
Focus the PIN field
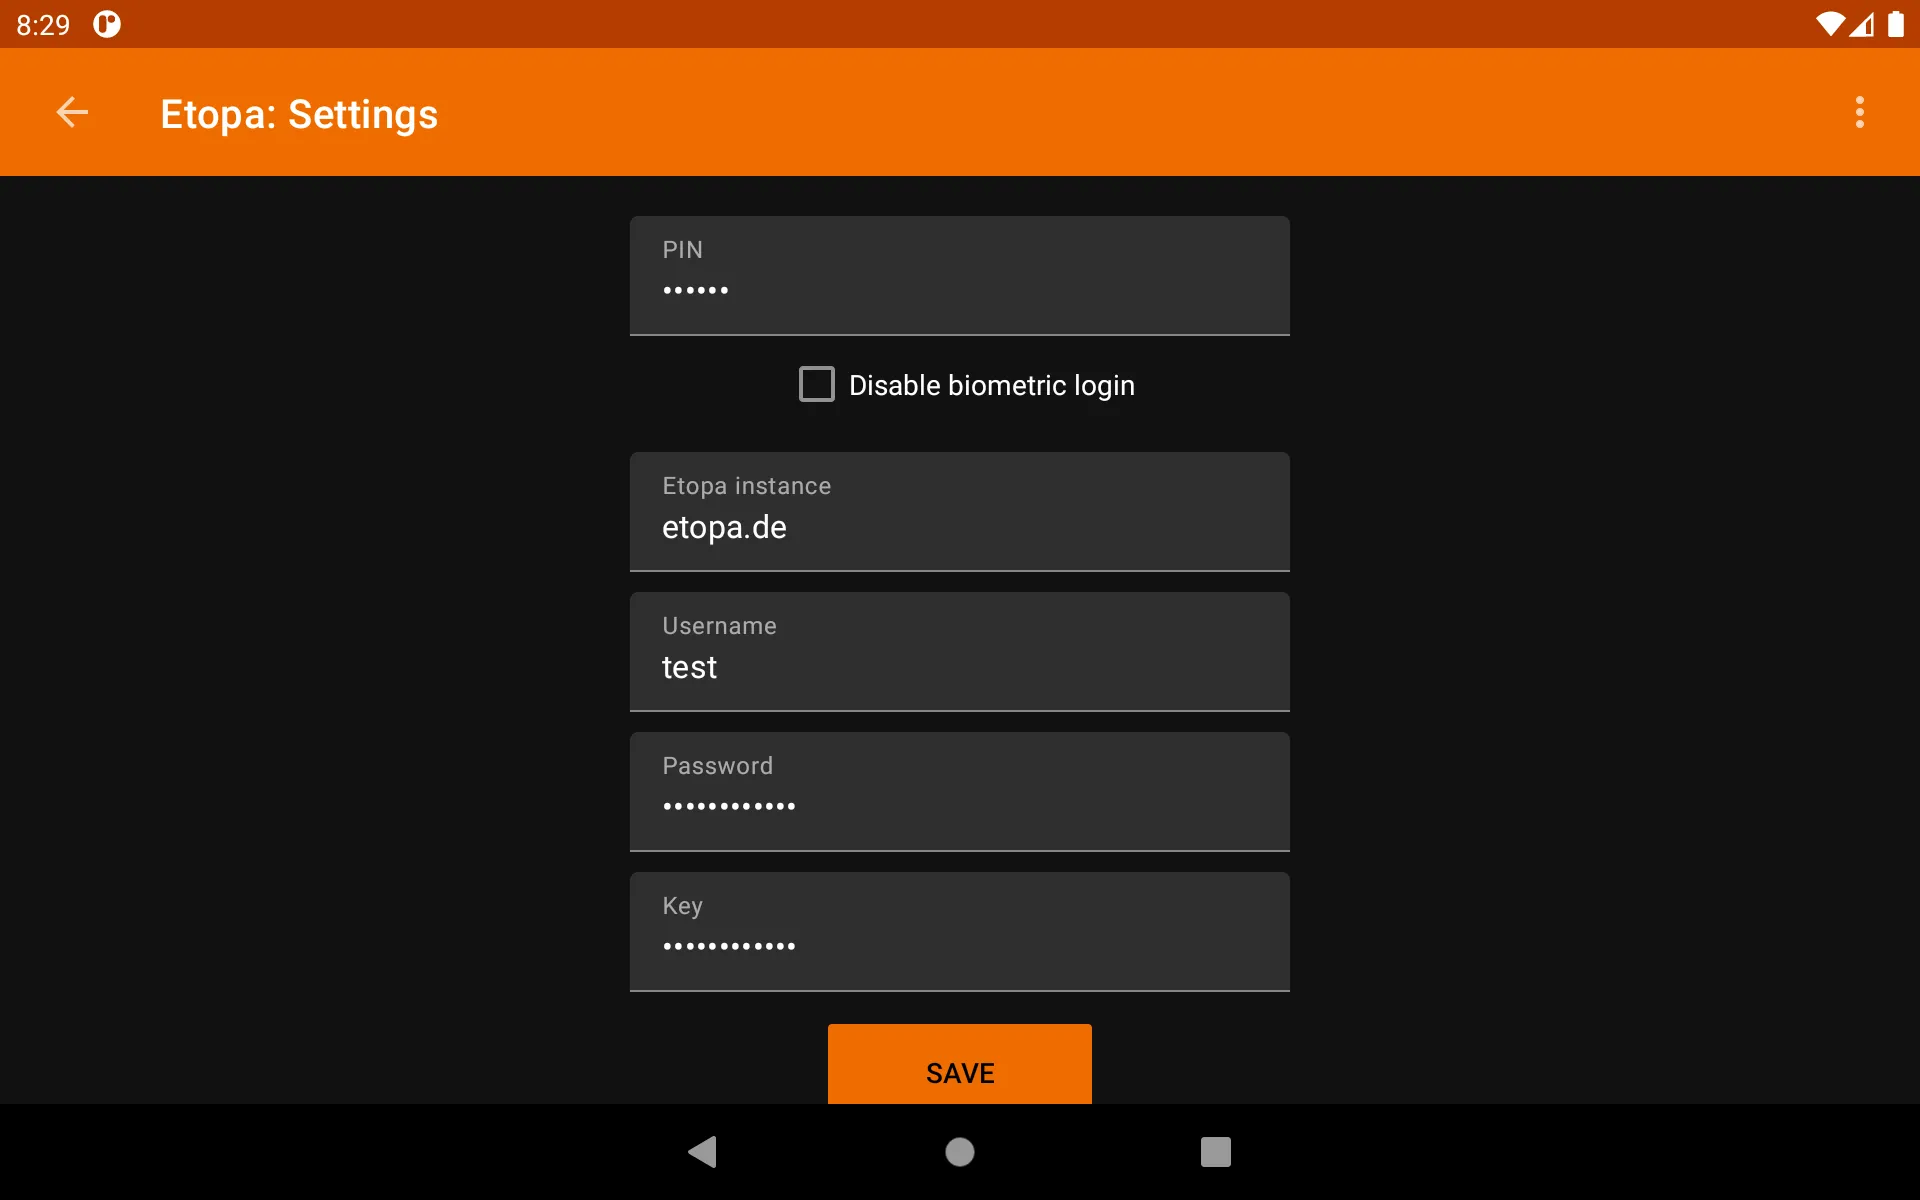pos(960,276)
